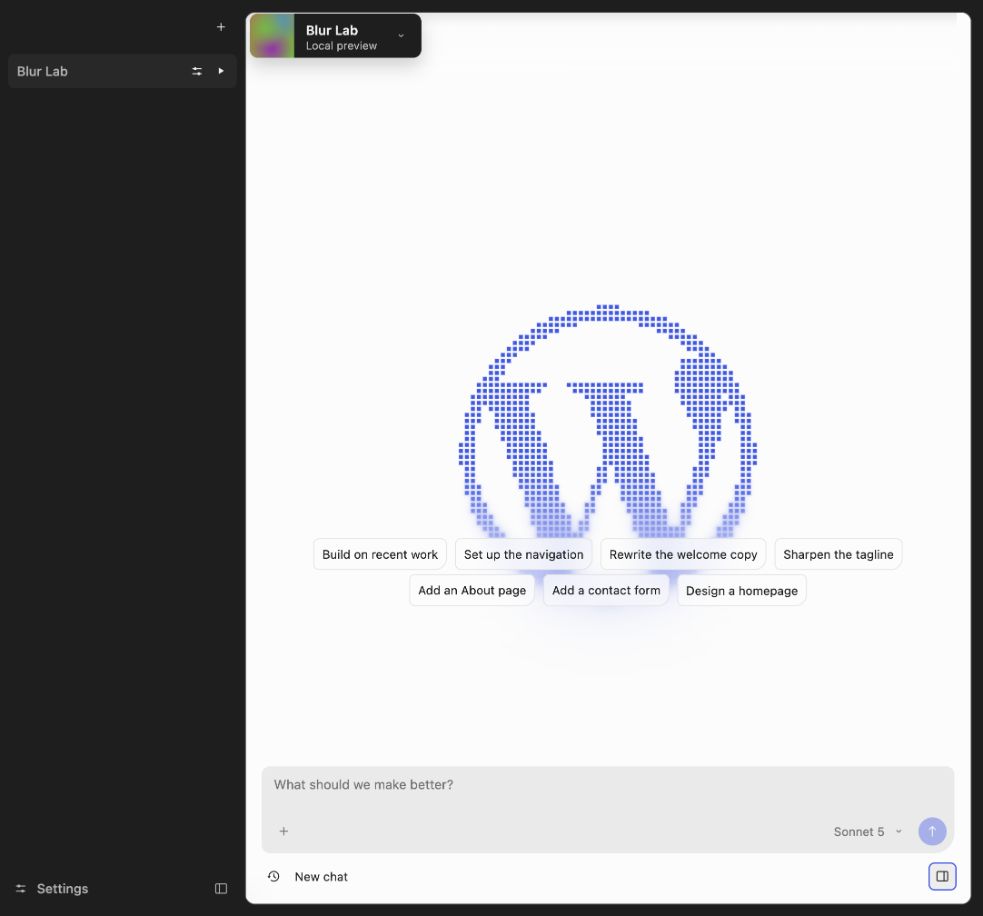983x916 pixels.
Task: Choose the Rewrite the welcome copy suggestion
Action: [683, 554]
